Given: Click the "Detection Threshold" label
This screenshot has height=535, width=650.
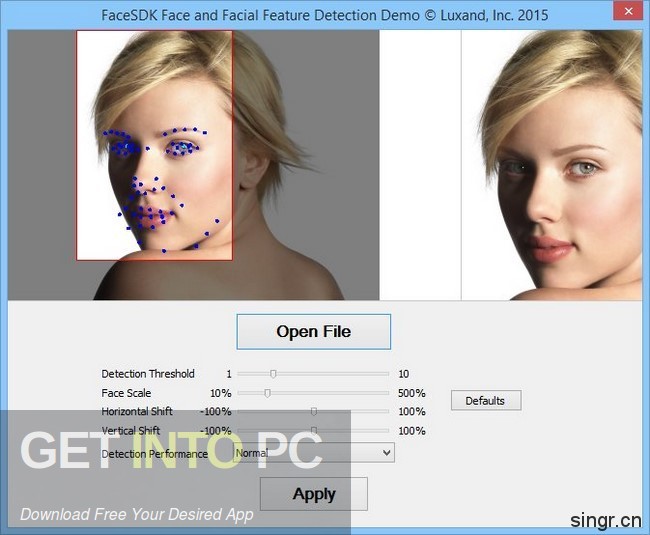Looking at the screenshot, I should tap(148, 374).
